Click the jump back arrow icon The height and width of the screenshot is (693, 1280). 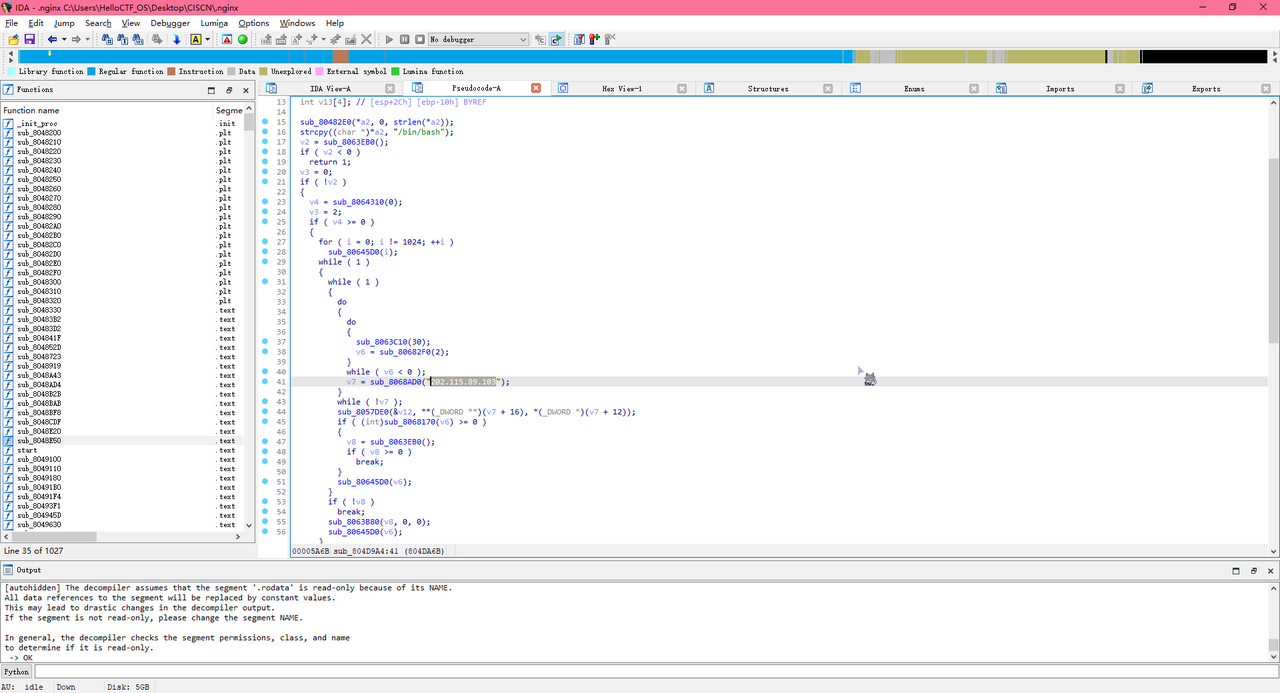pyautogui.click(x=52, y=39)
